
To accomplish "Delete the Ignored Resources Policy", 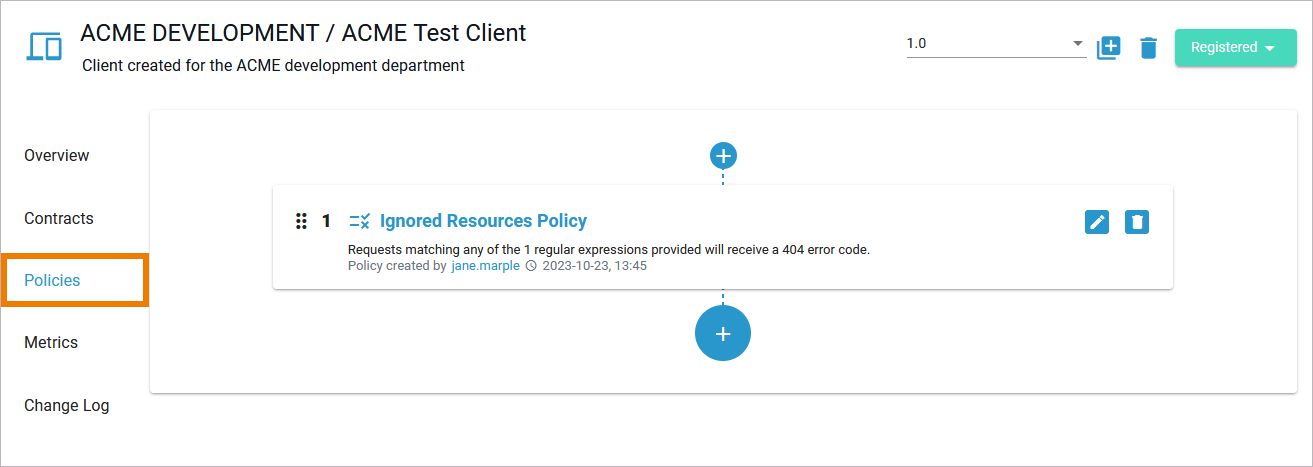I will pyautogui.click(x=1137, y=222).
